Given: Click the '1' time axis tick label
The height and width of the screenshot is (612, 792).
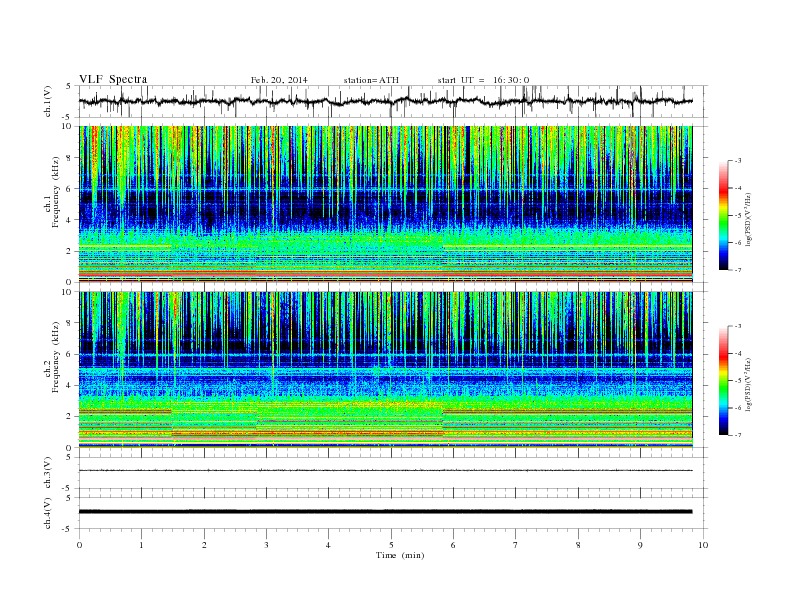Looking at the screenshot, I should (141, 545).
